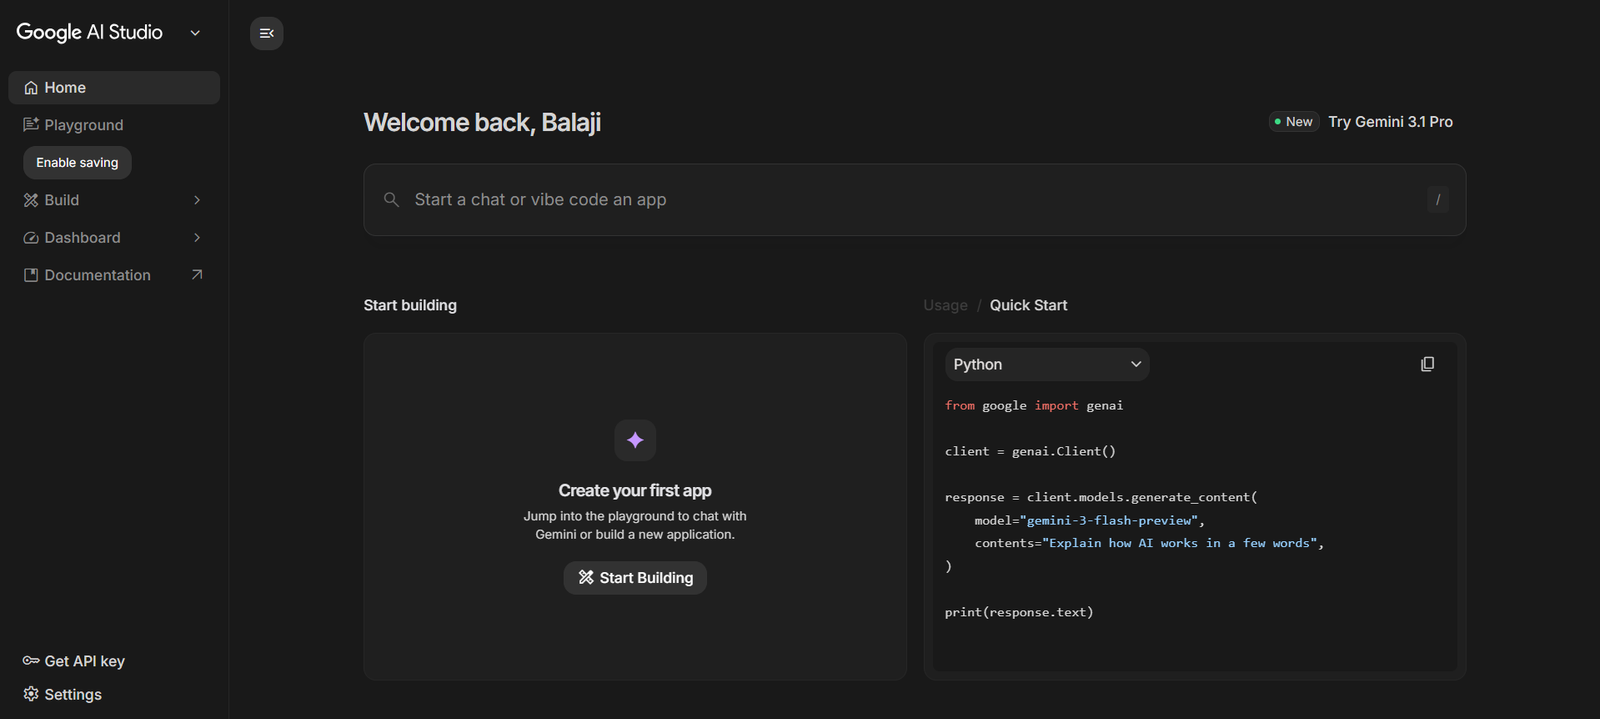Click the Get API key option
The width and height of the screenshot is (1600, 719).
[x=74, y=661]
